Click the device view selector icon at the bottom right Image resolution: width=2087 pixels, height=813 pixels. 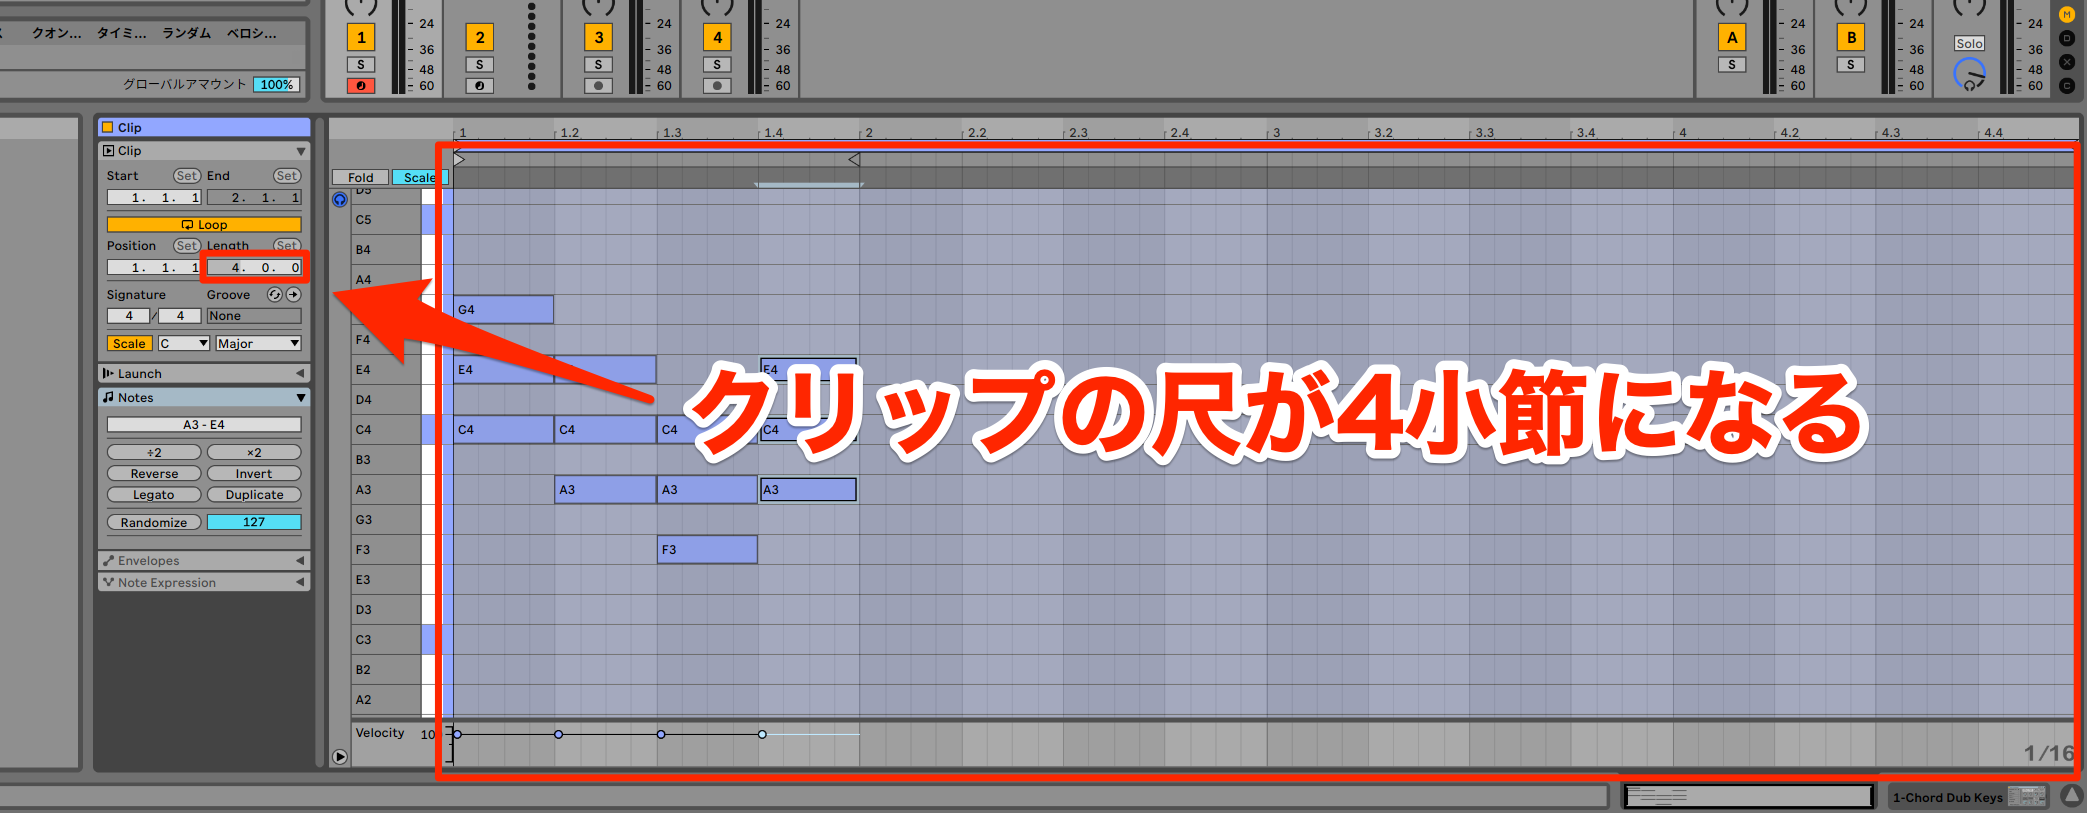pyautogui.click(x=2027, y=796)
